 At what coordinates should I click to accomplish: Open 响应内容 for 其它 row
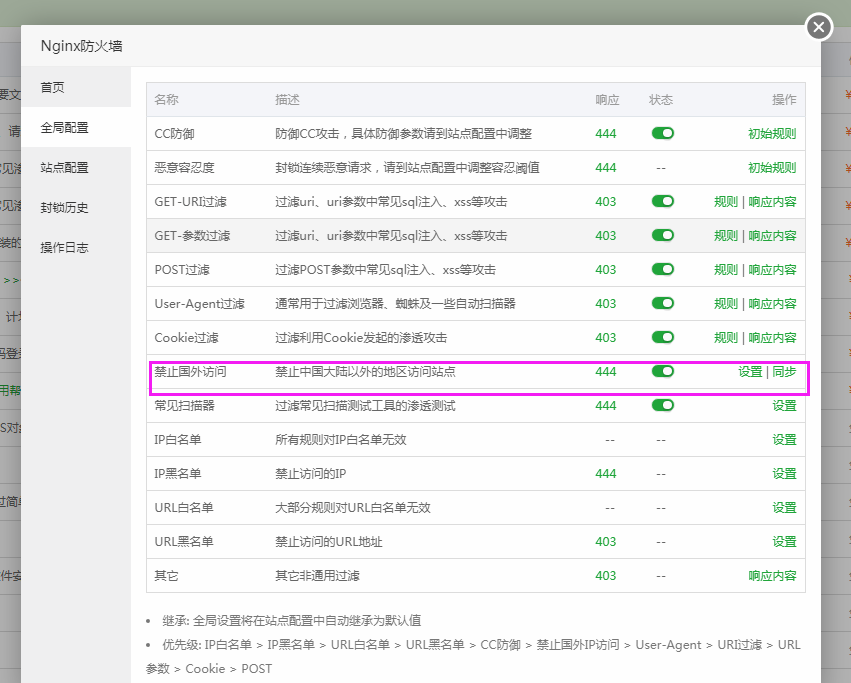[772, 576]
